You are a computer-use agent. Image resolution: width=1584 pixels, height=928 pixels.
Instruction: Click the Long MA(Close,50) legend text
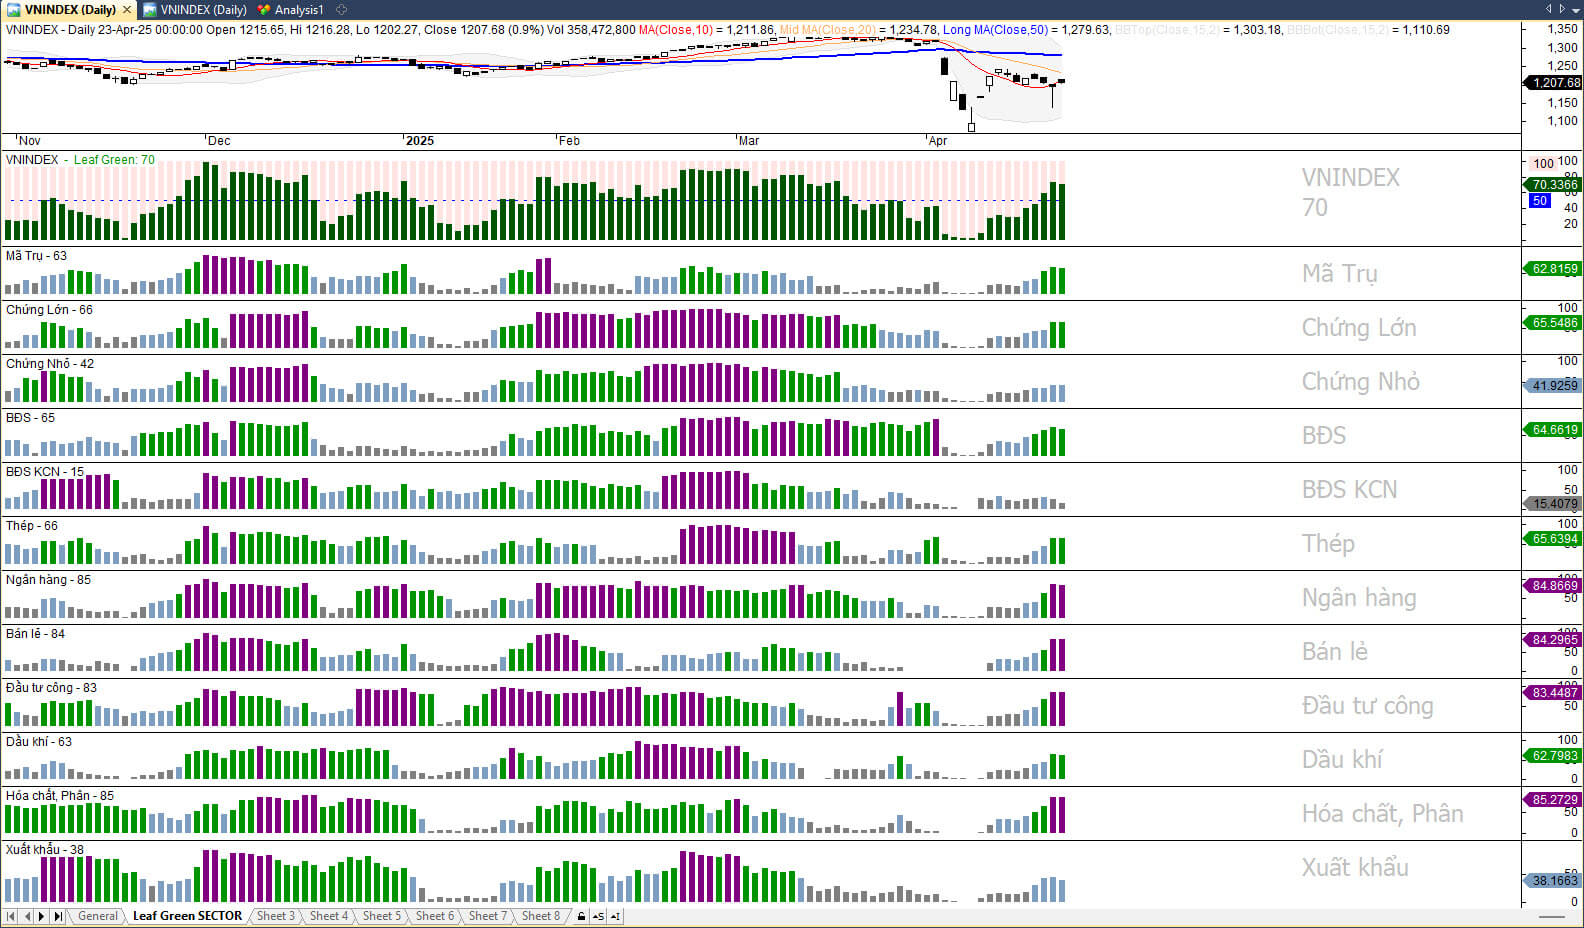pos(995,30)
